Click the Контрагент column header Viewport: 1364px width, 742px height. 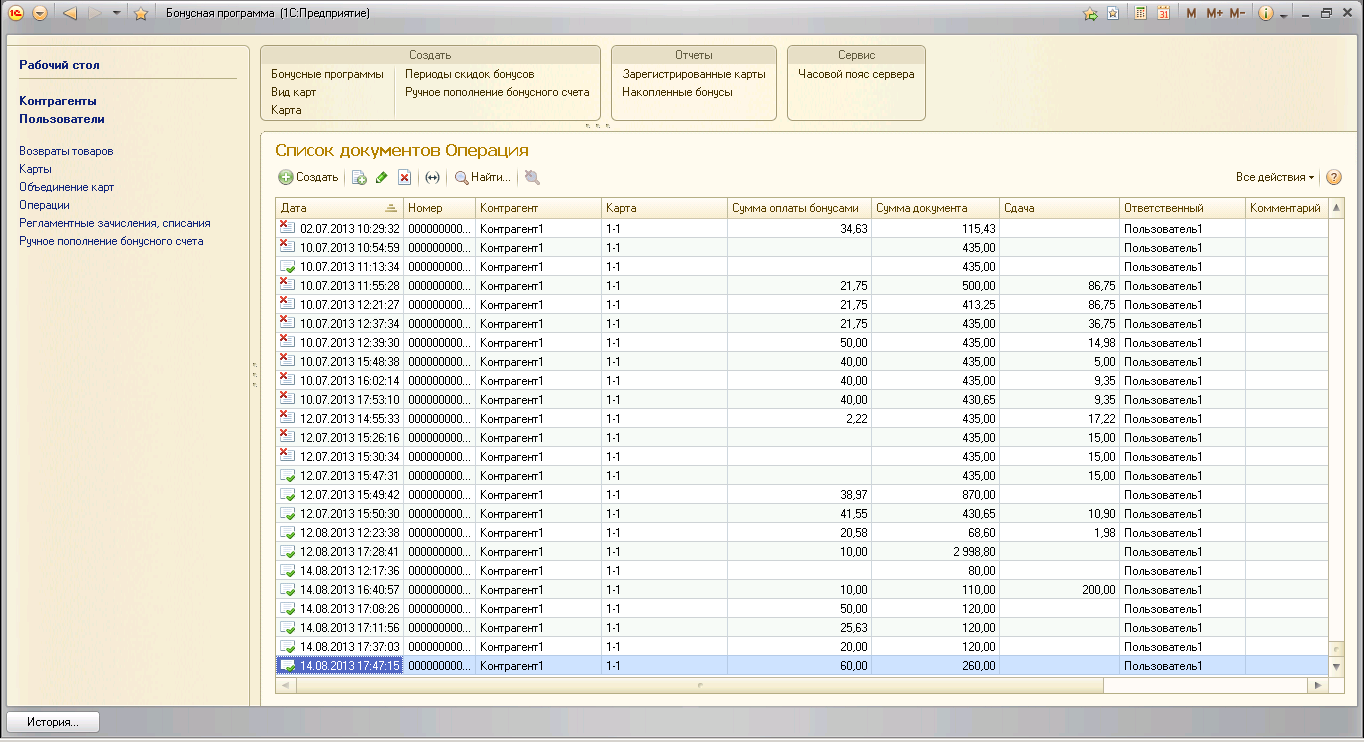538,208
